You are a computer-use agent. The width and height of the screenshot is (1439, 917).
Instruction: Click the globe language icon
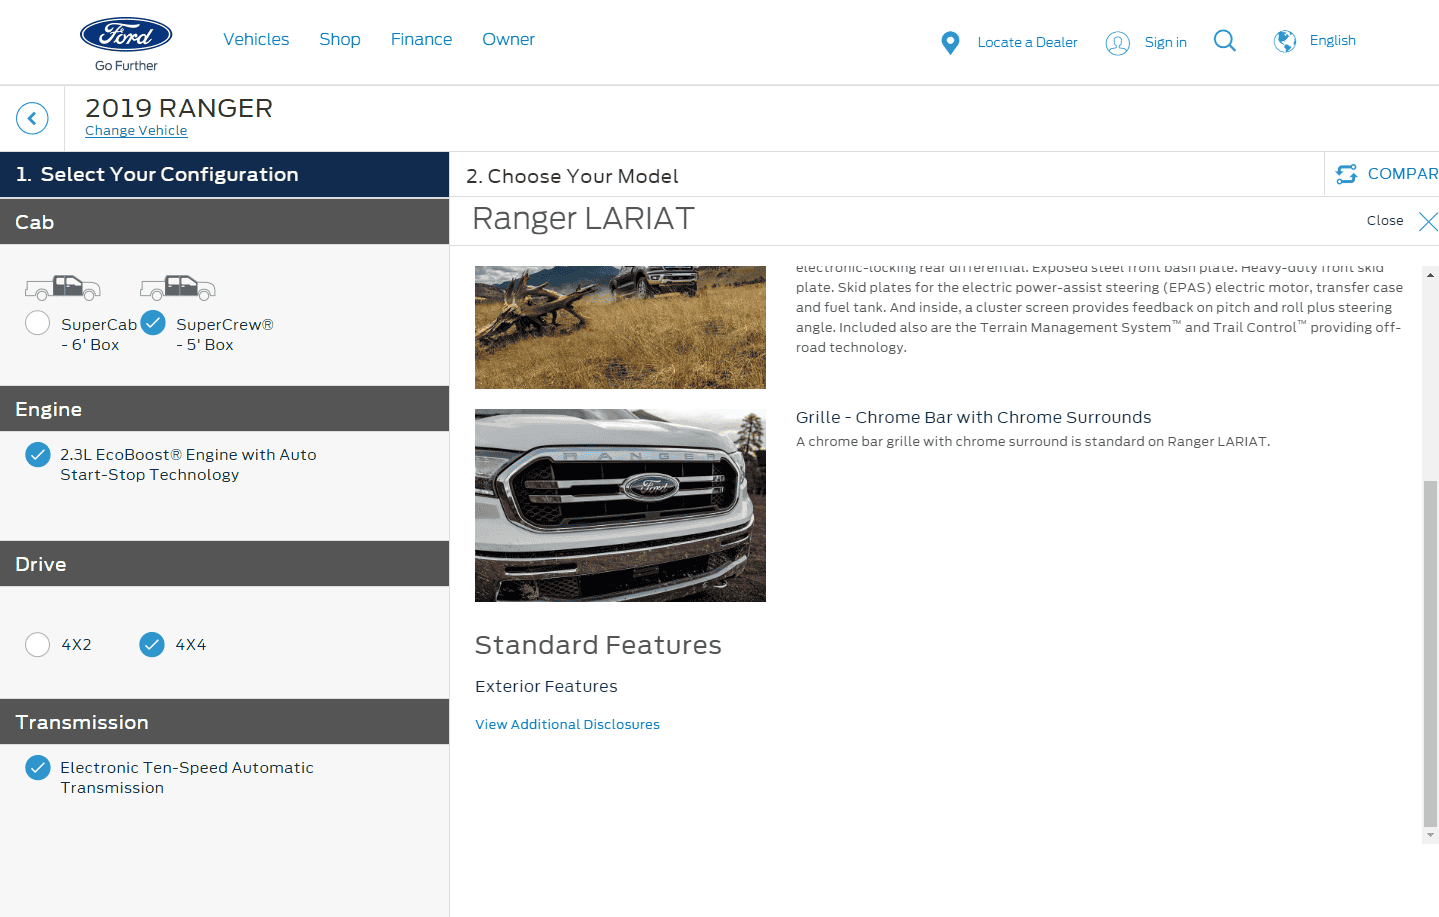tap(1285, 41)
